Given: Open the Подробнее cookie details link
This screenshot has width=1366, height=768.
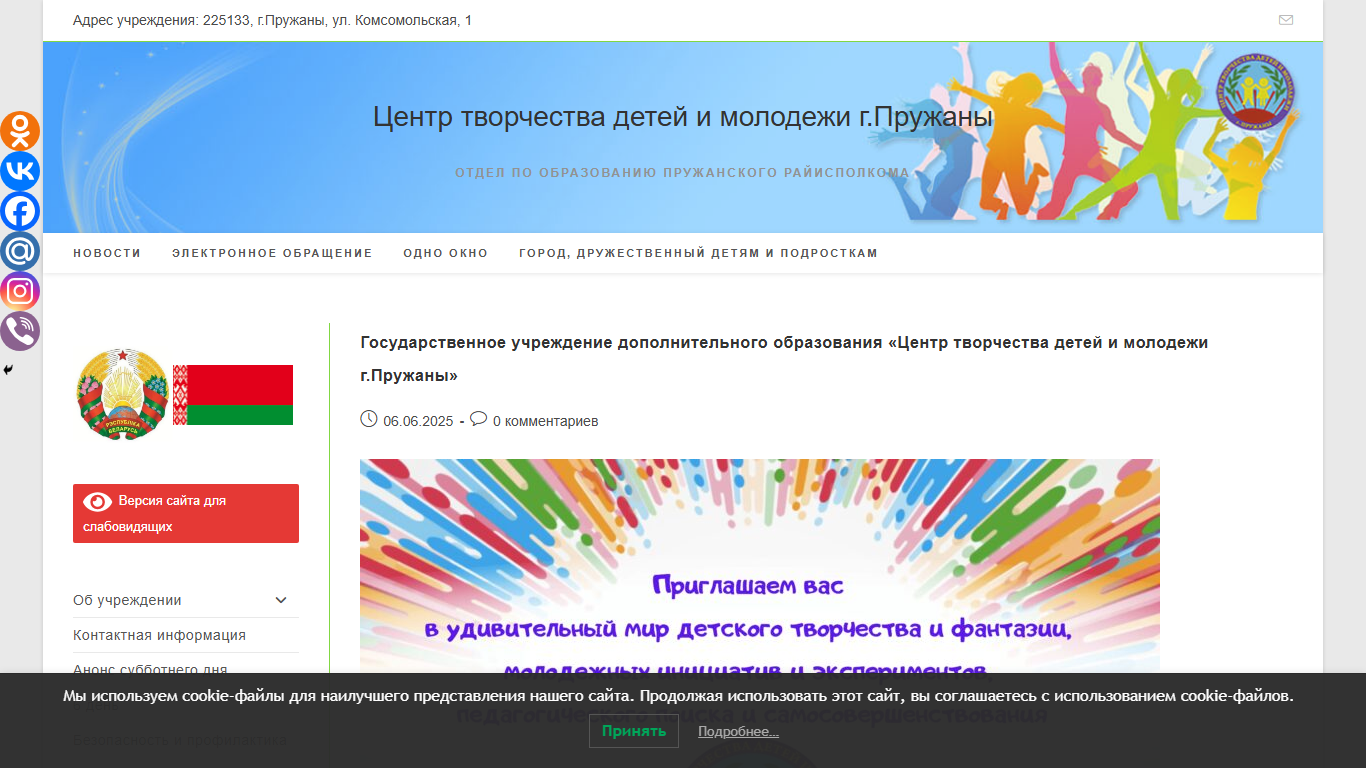Looking at the screenshot, I should click(738, 732).
